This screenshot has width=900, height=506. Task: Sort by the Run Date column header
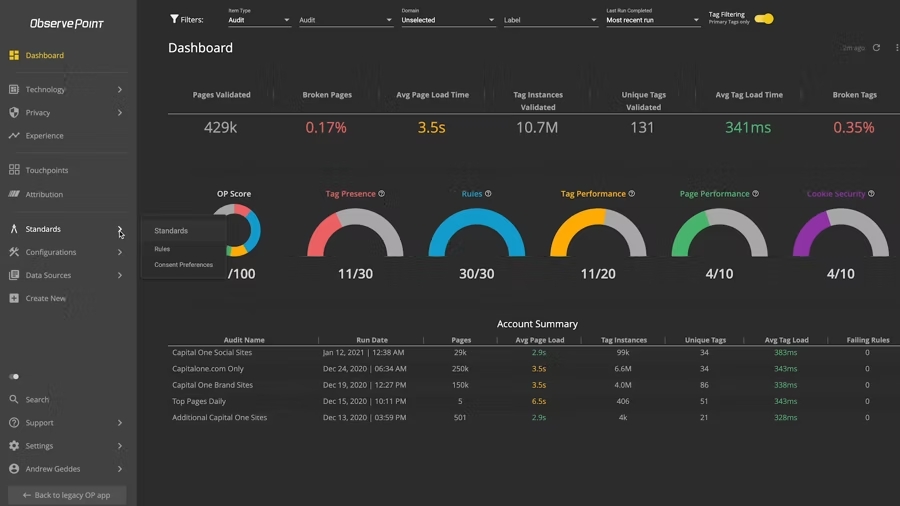coord(371,340)
